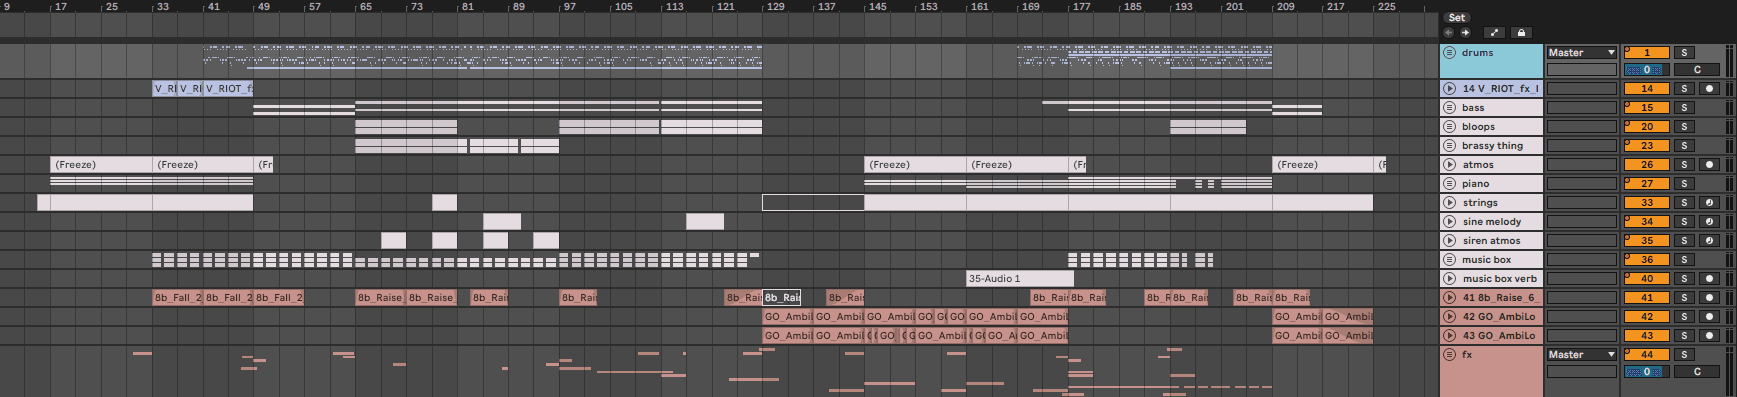This screenshot has height=397, width=1737.
Task: Select the music box verb track title
Action: pos(1499,279)
